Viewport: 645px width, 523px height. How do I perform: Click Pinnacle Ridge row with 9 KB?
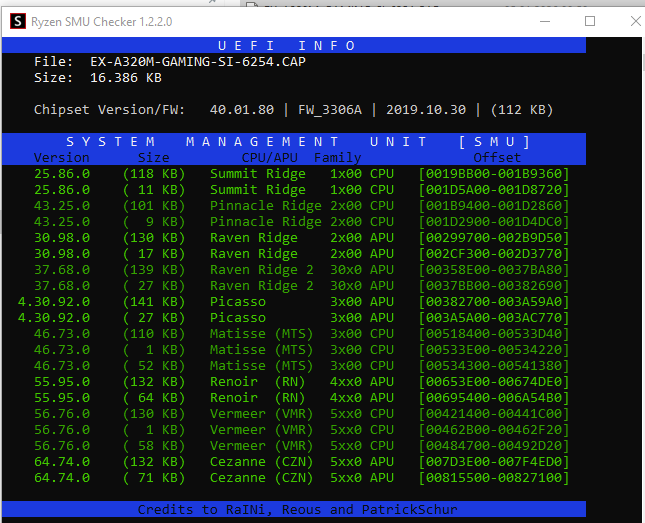point(302,222)
